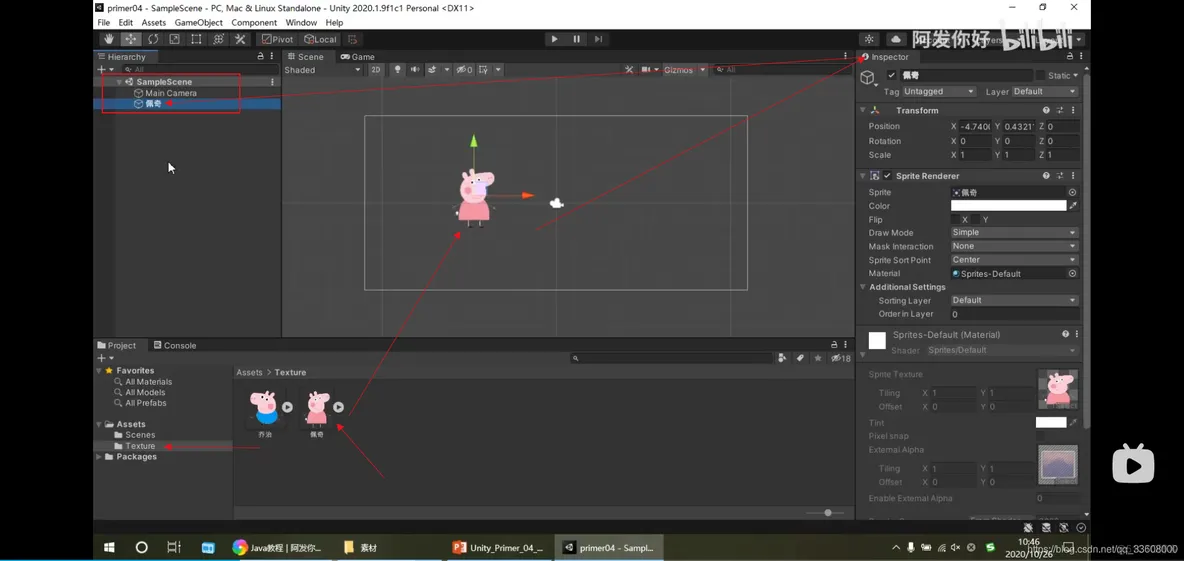Open Draw Mode Simple dropdown
The height and width of the screenshot is (561, 1184).
pyautogui.click(x=1014, y=233)
